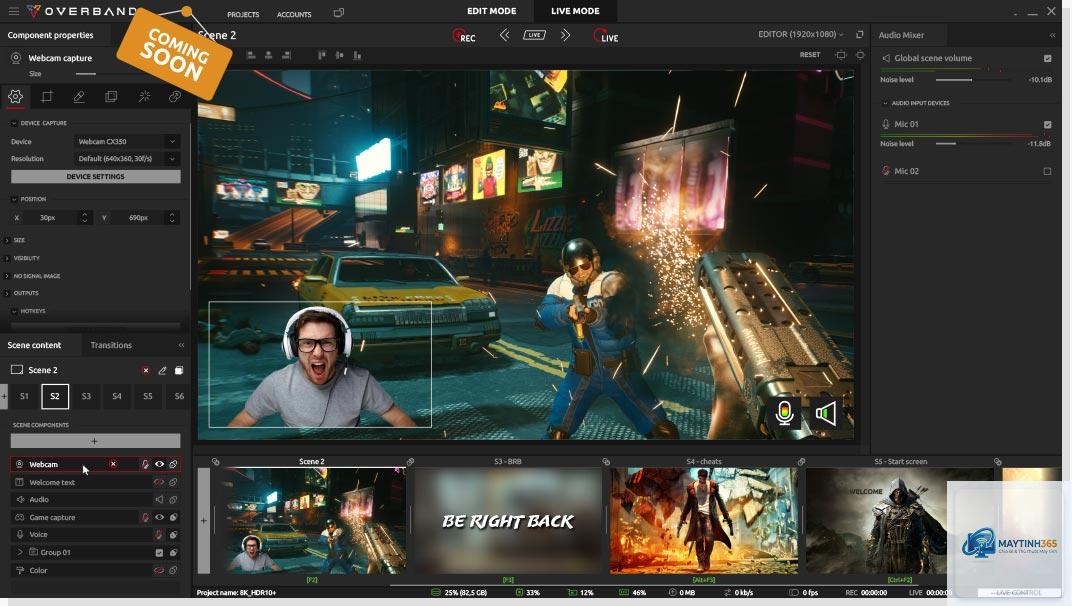1072x606 pixels.
Task: Rename Scene 2 with the pencil icon
Action: tap(162, 370)
